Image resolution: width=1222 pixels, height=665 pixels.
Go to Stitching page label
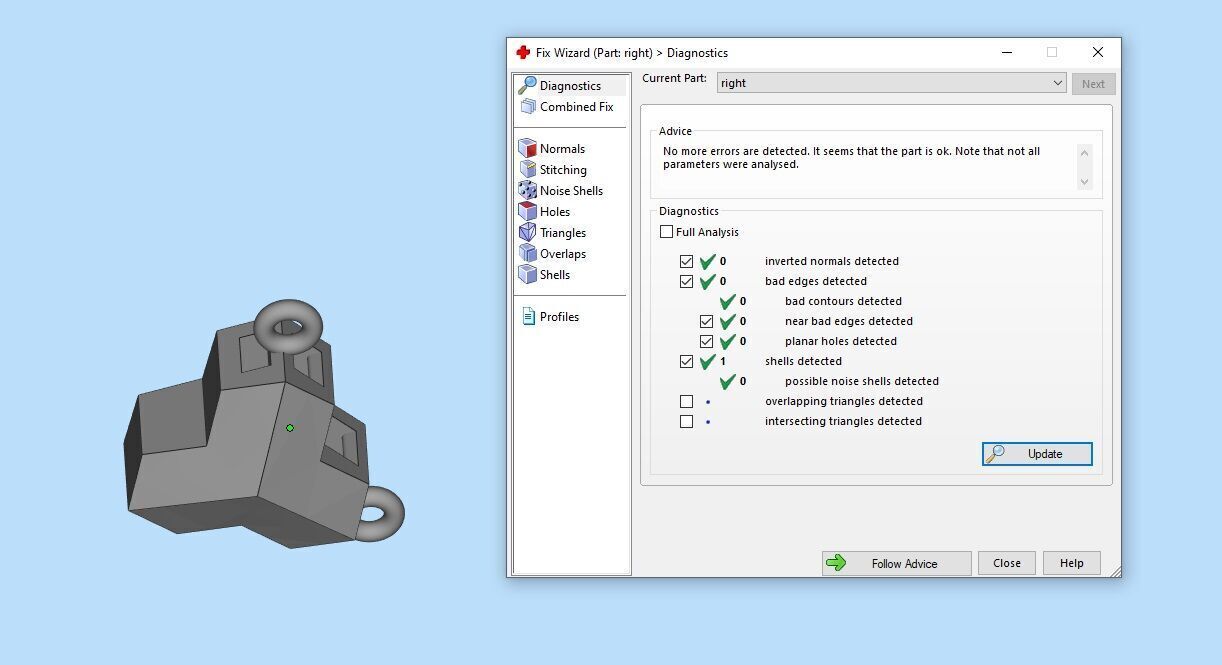pos(563,170)
